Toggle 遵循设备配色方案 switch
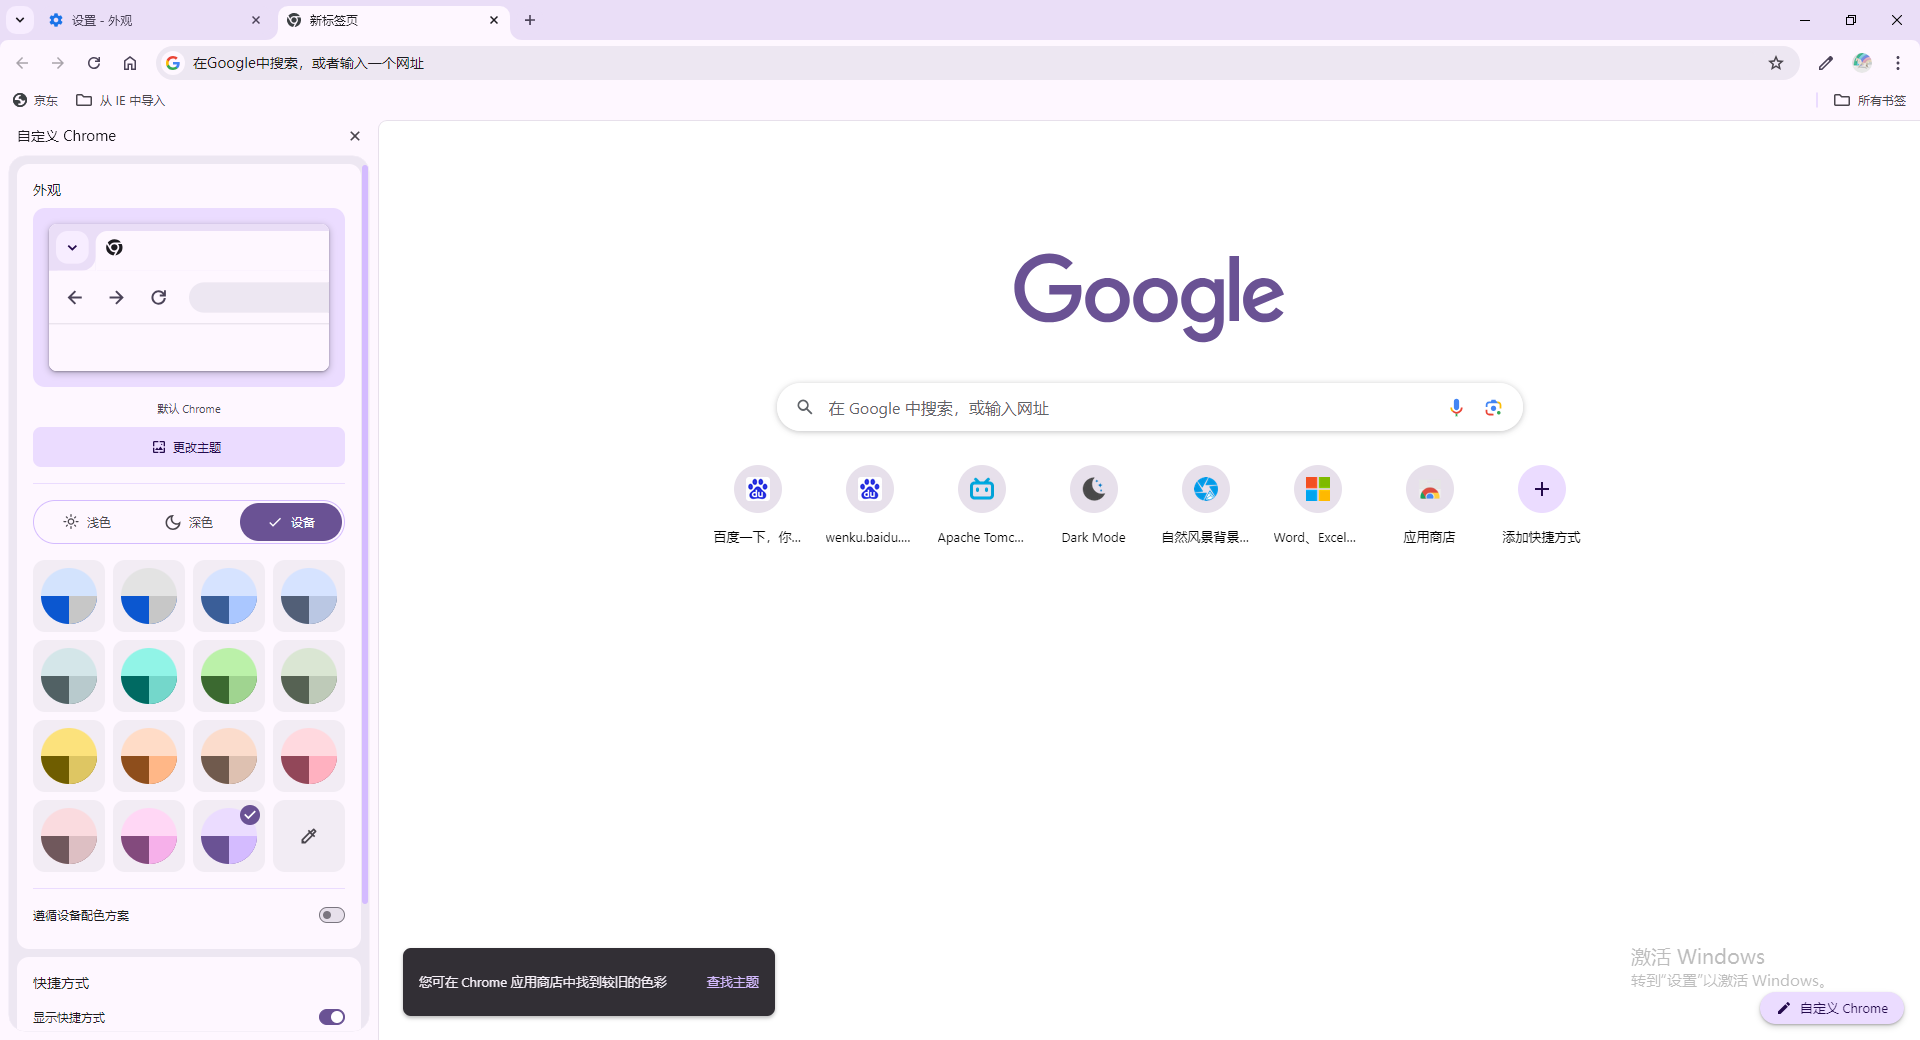Image resolution: width=1920 pixels, height=1040 pixels. (x=332, y=915)
